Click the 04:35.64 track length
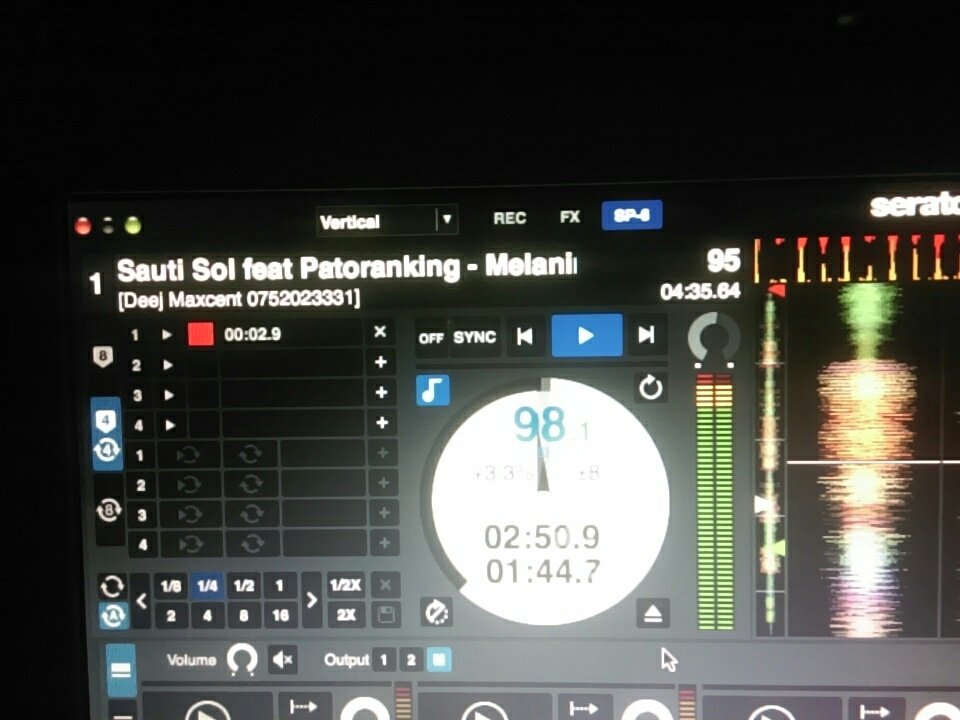This screenshot has height=720, width=960. [x=700, y=291]
